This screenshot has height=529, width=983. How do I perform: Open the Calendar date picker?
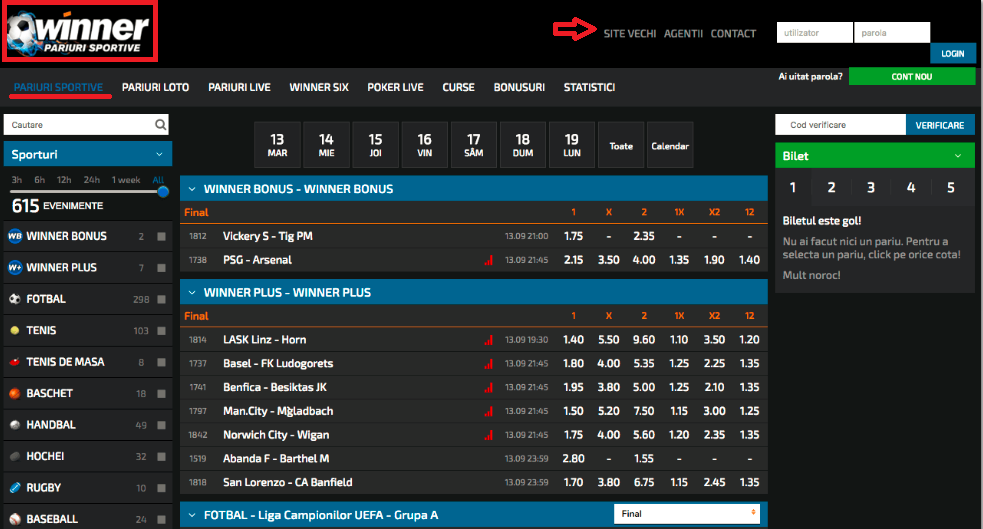(x=670, y=145)
